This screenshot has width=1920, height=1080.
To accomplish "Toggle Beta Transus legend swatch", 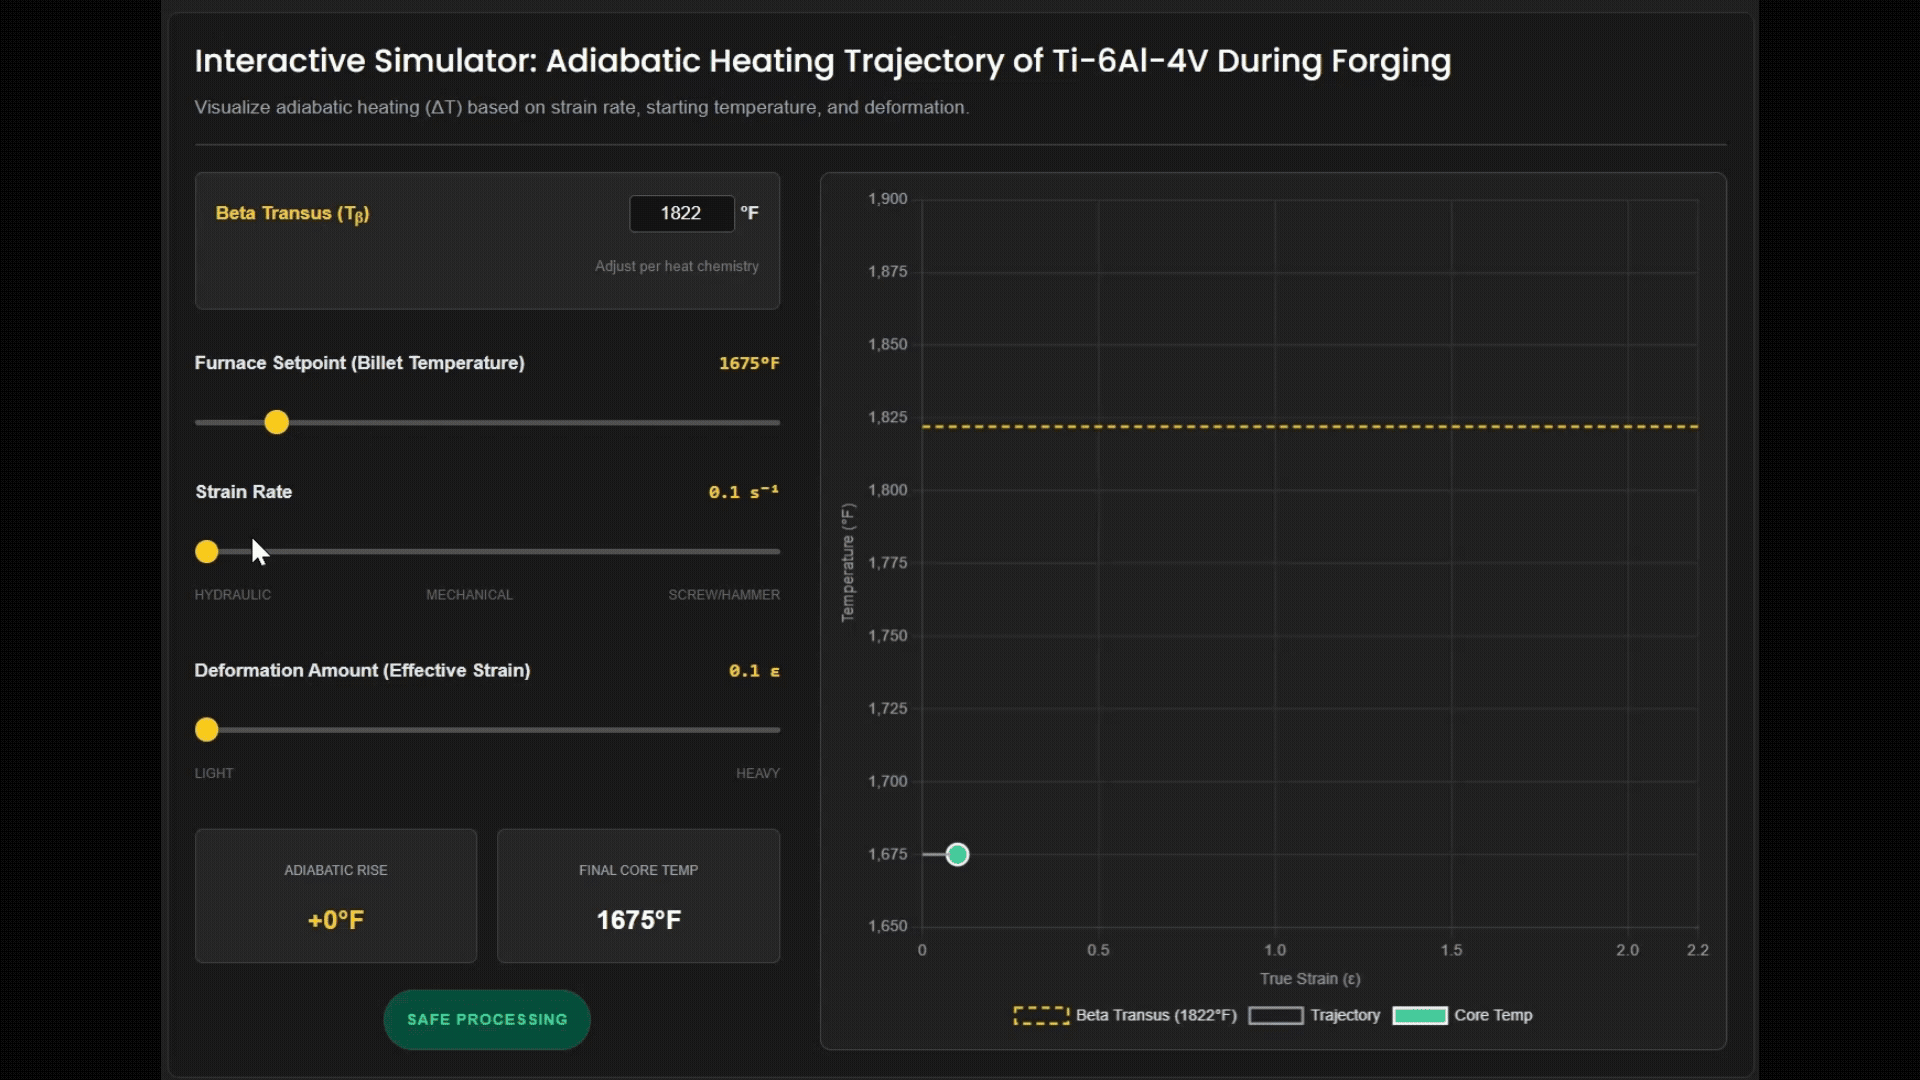I will point(1041,1016).
